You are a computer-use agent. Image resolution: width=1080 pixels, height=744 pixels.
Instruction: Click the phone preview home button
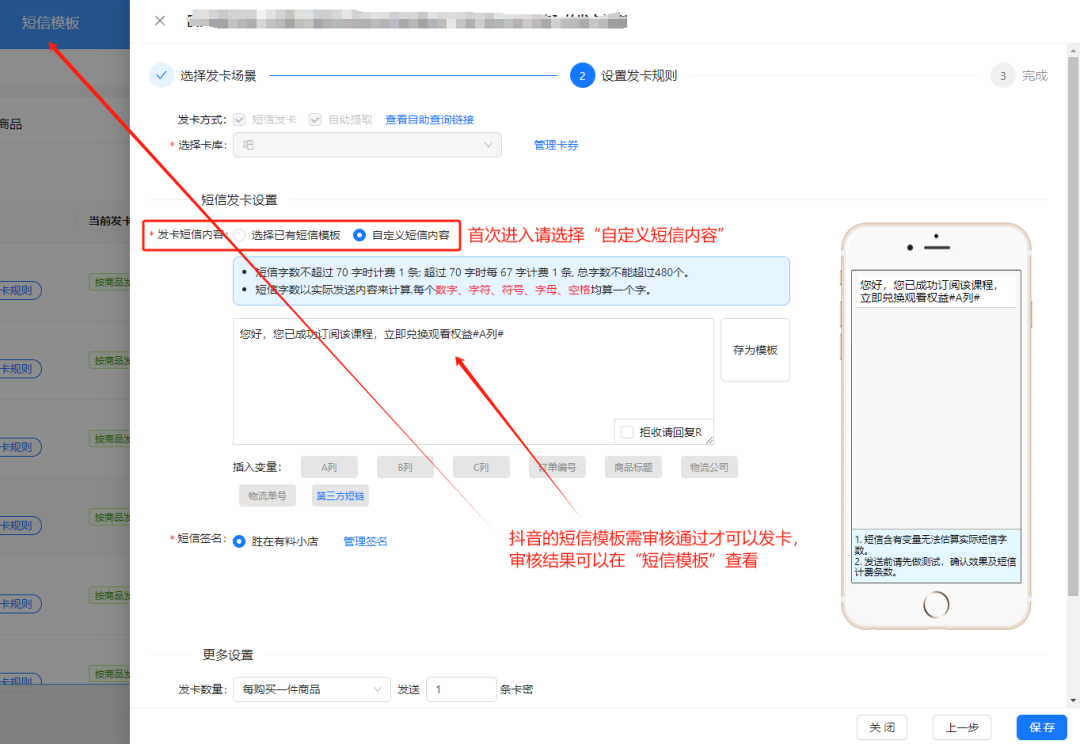[935, 605]
